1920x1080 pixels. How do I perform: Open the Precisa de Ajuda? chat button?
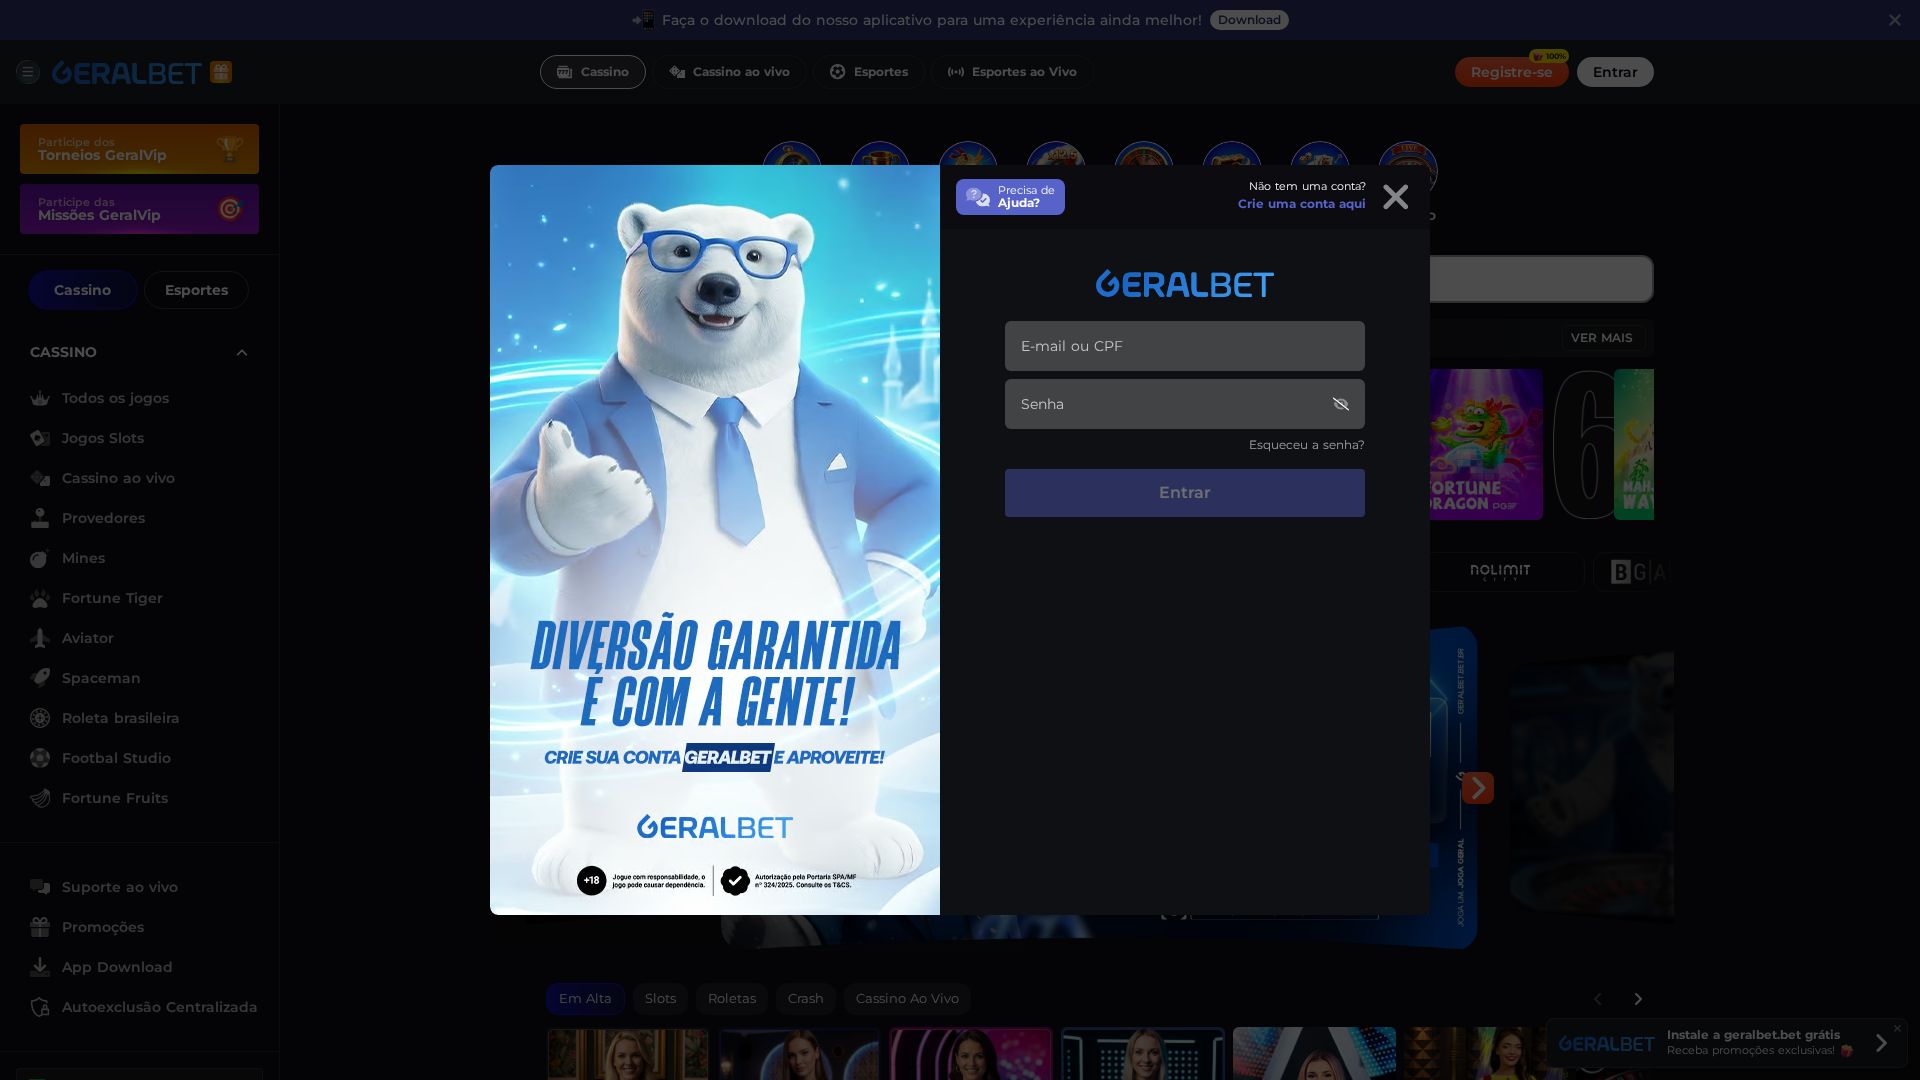point(1010,197)
